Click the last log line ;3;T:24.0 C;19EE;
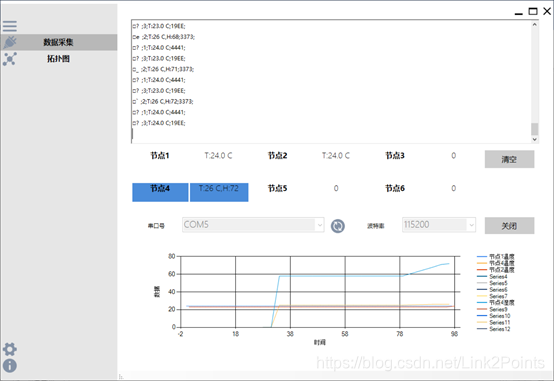Image resolution: width=554 pixels, height=381 pixels. (159, 123)
